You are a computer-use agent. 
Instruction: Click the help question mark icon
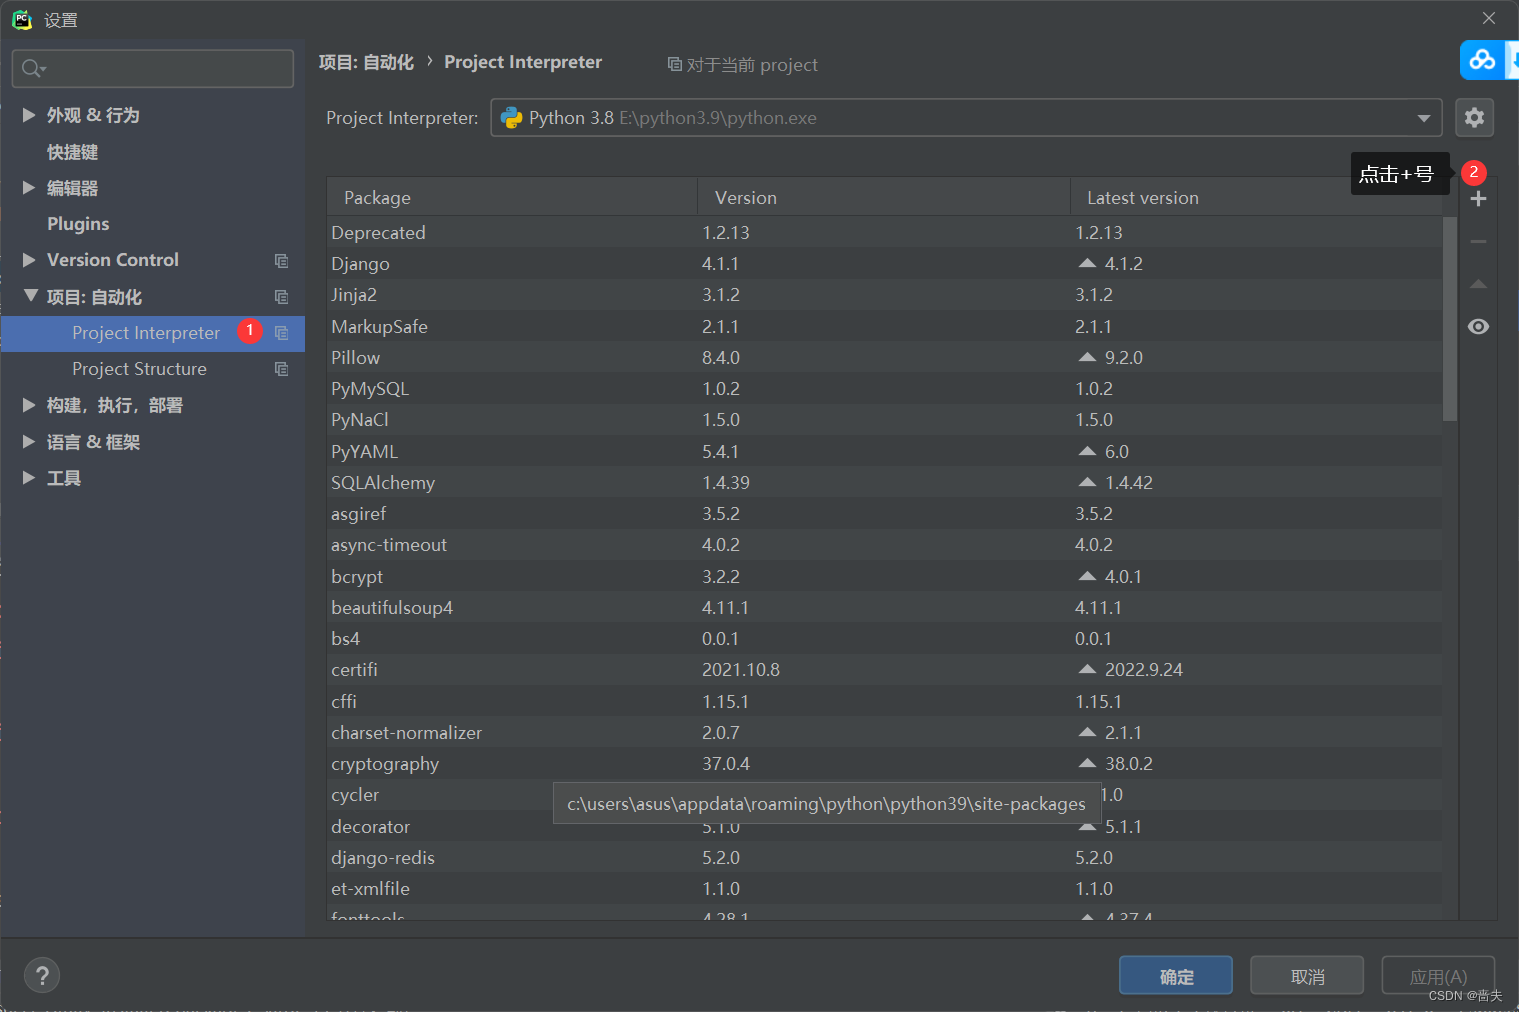point(41,975)
